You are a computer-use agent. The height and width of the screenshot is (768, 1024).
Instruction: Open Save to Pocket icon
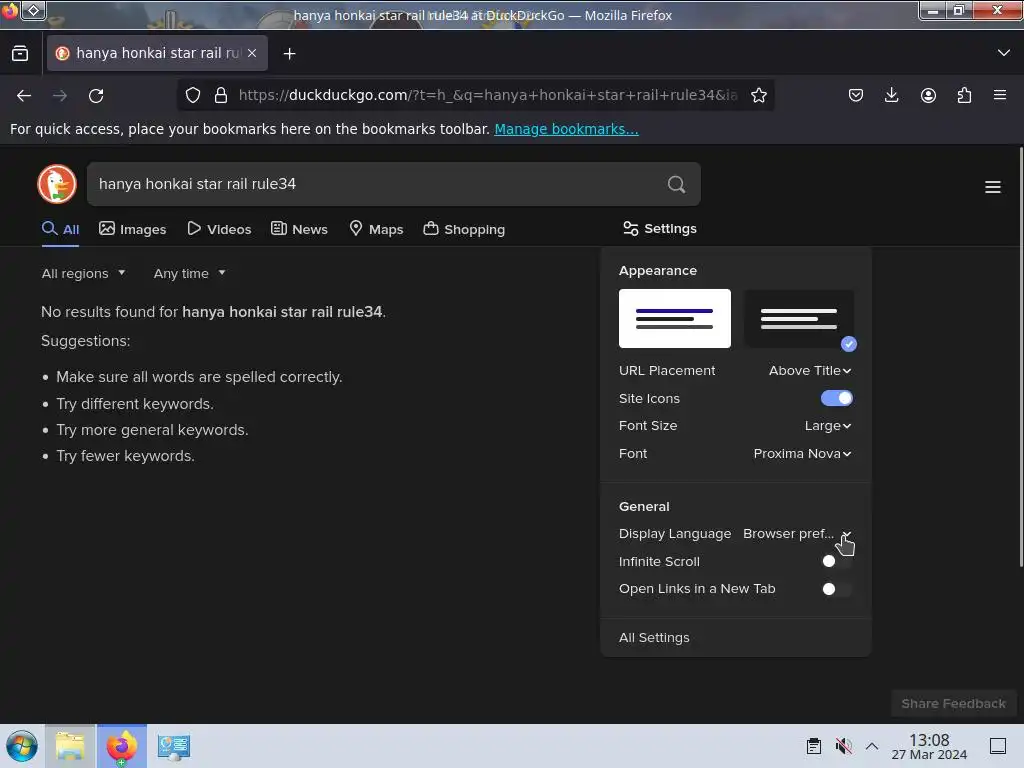tap(856, 95)
